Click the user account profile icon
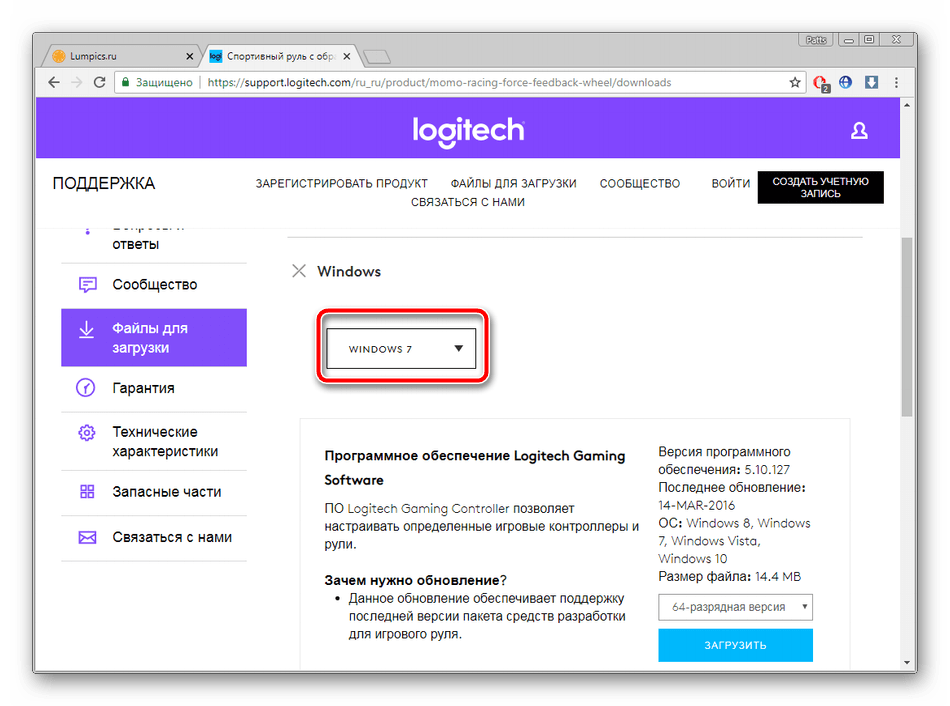Screen dimensions: 950x706 tap(858, 131)
